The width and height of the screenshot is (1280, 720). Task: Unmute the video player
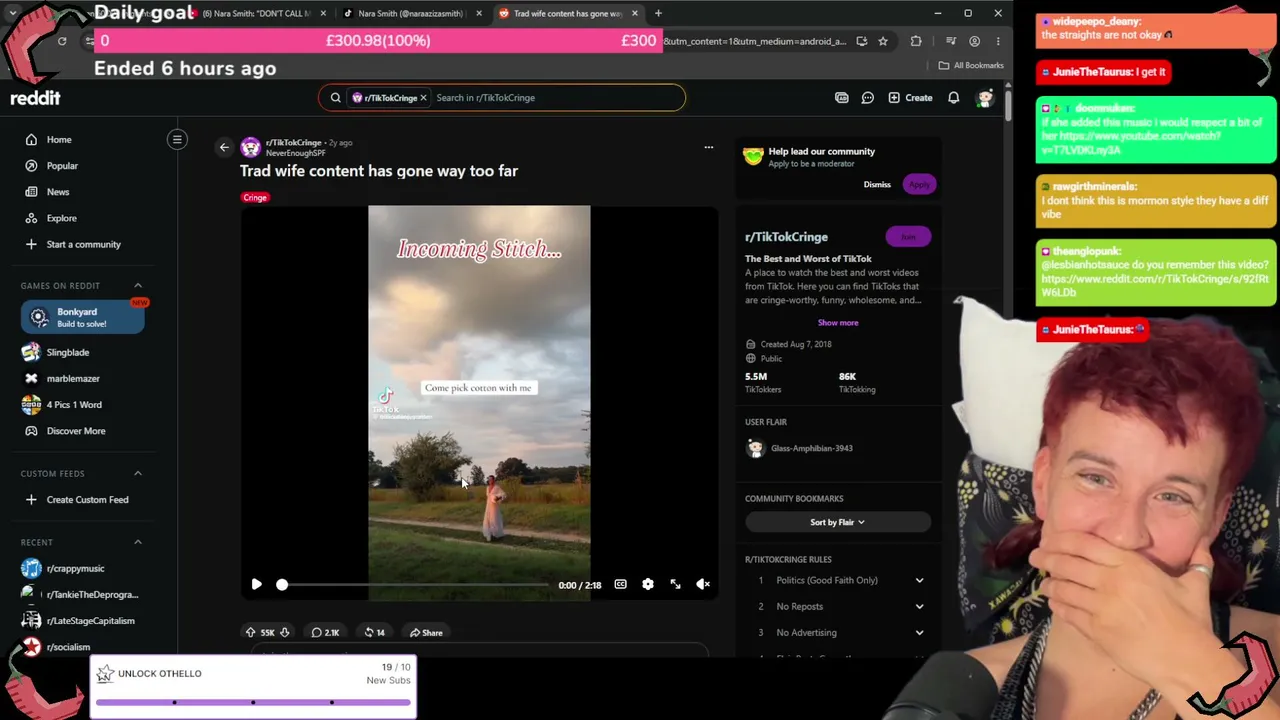click(x=704, y=584)
